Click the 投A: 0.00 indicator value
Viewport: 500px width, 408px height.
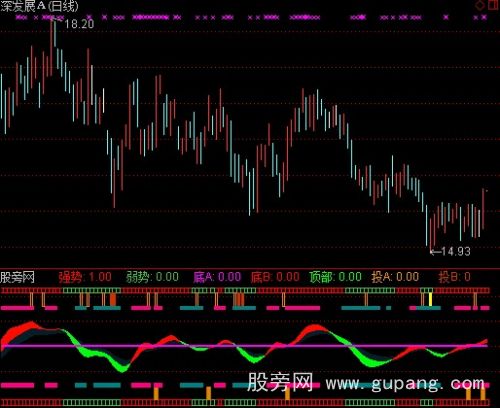pyautogui.click(x=395, y=277)
